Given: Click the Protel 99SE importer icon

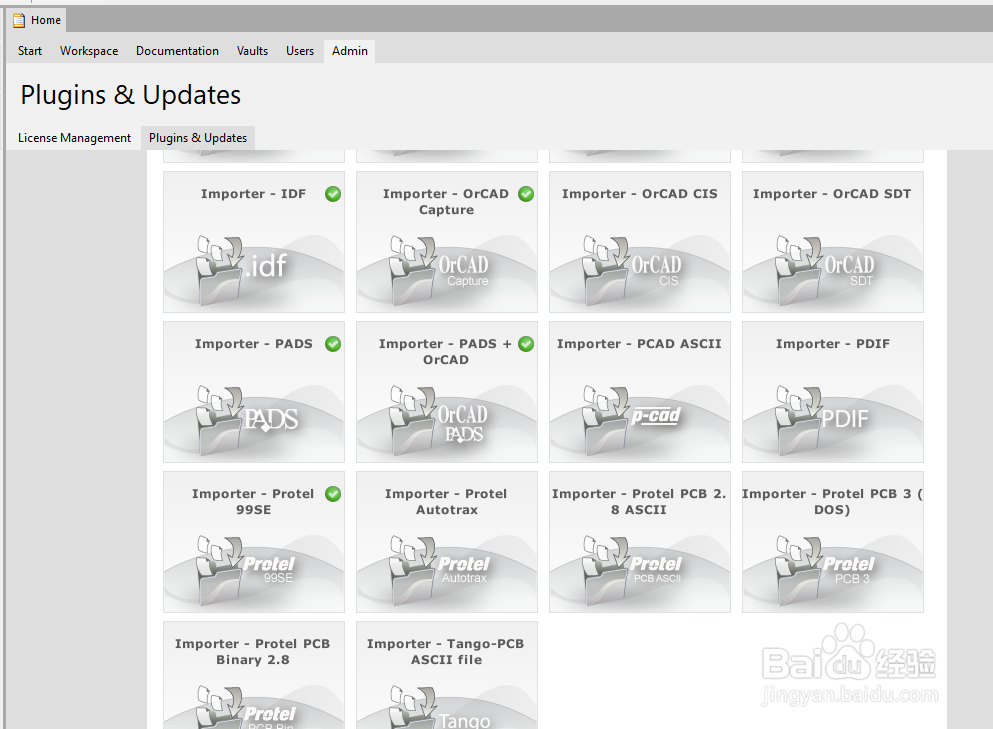Looking at the screenshot, I should (x=246, y=569).
